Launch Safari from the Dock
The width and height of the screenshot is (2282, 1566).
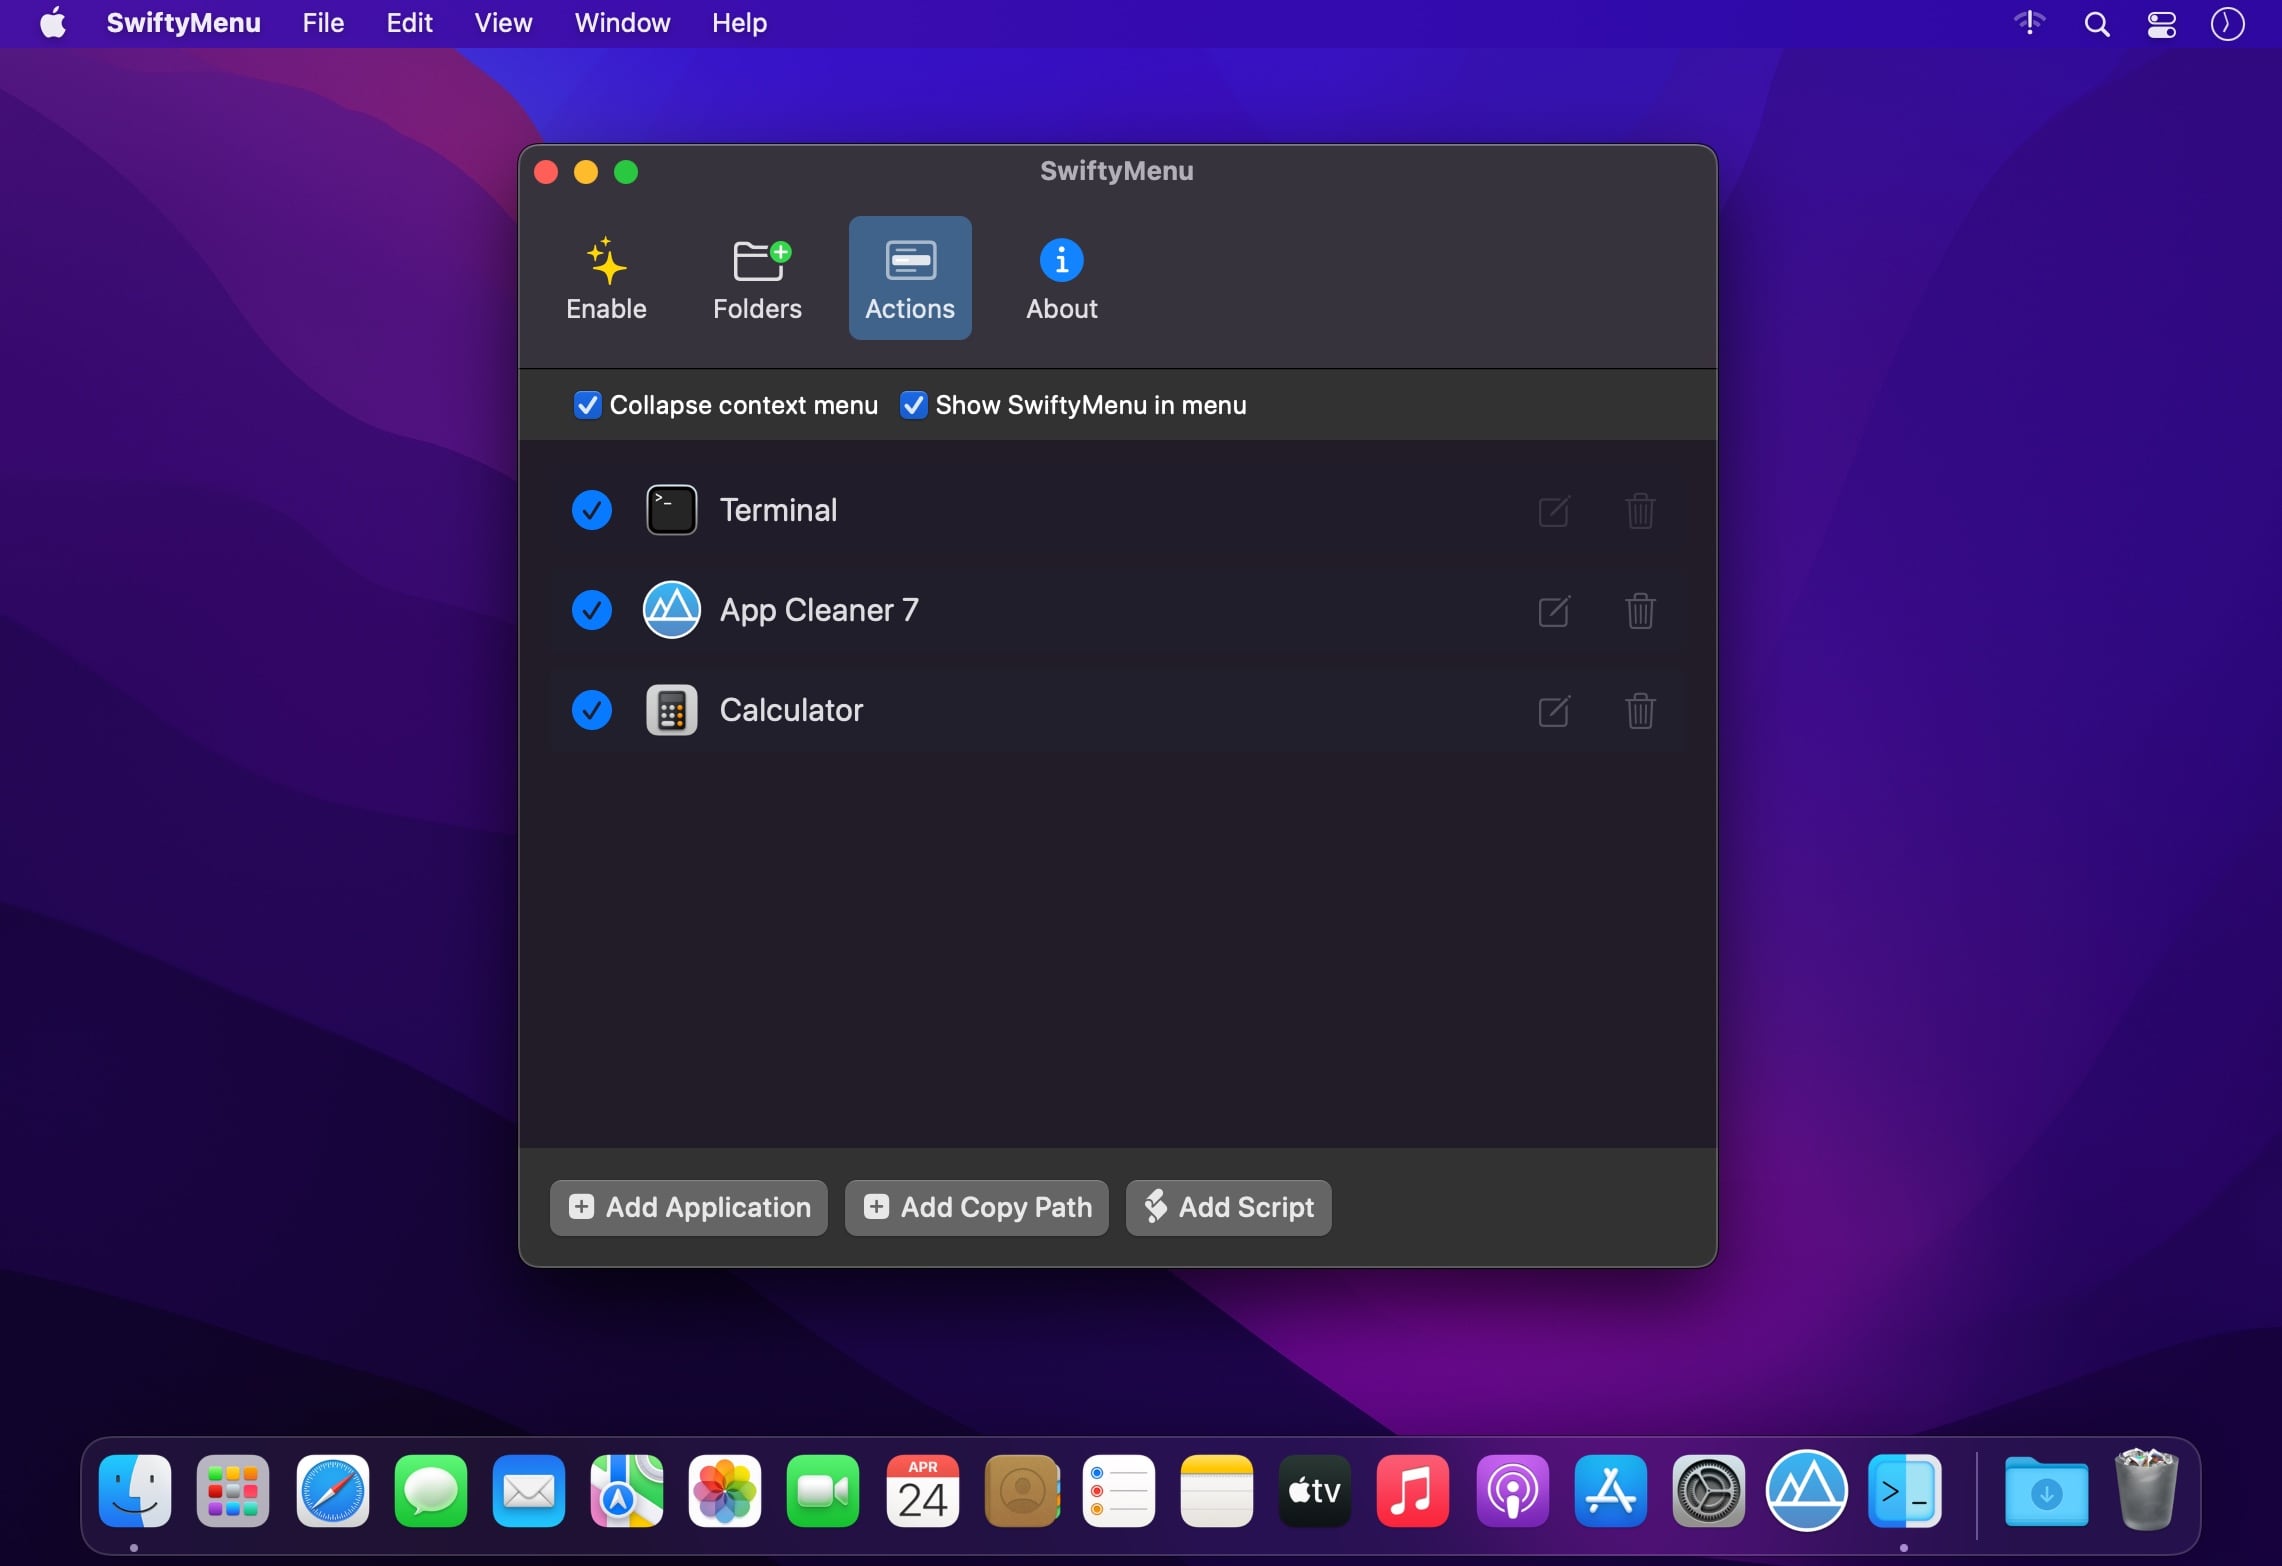click(x=333, y=1491)
